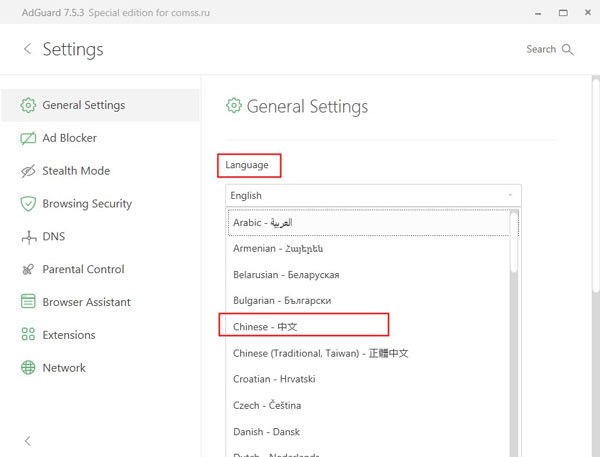Choose Czech - Čeština language
The height and width of the screenshot is (457, 600).
click(266, 405)
